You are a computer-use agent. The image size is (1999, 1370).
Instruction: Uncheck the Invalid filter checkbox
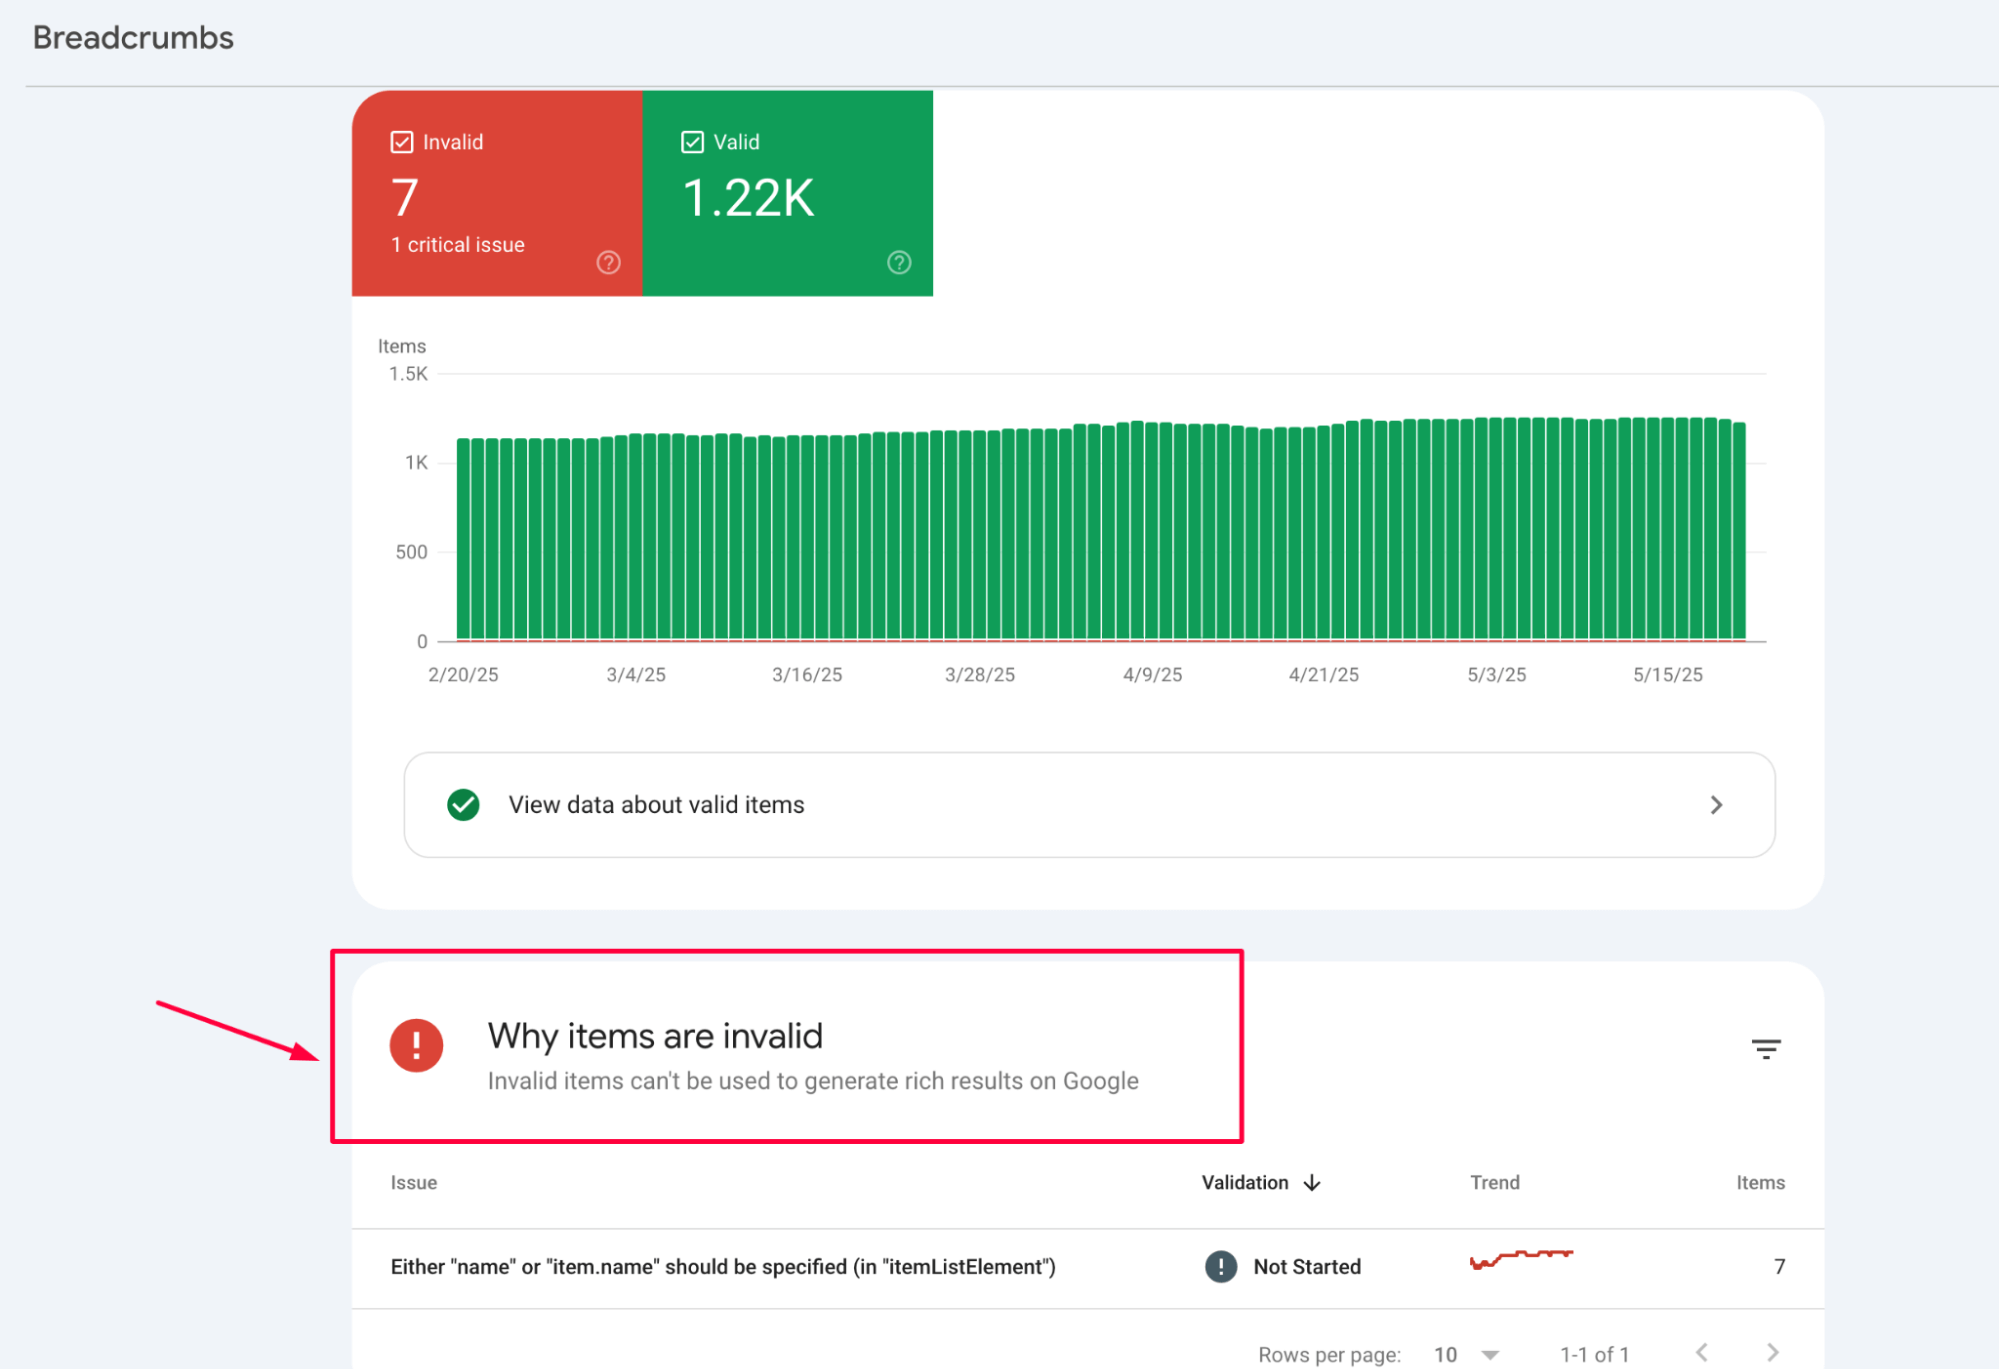pos(402,141)
